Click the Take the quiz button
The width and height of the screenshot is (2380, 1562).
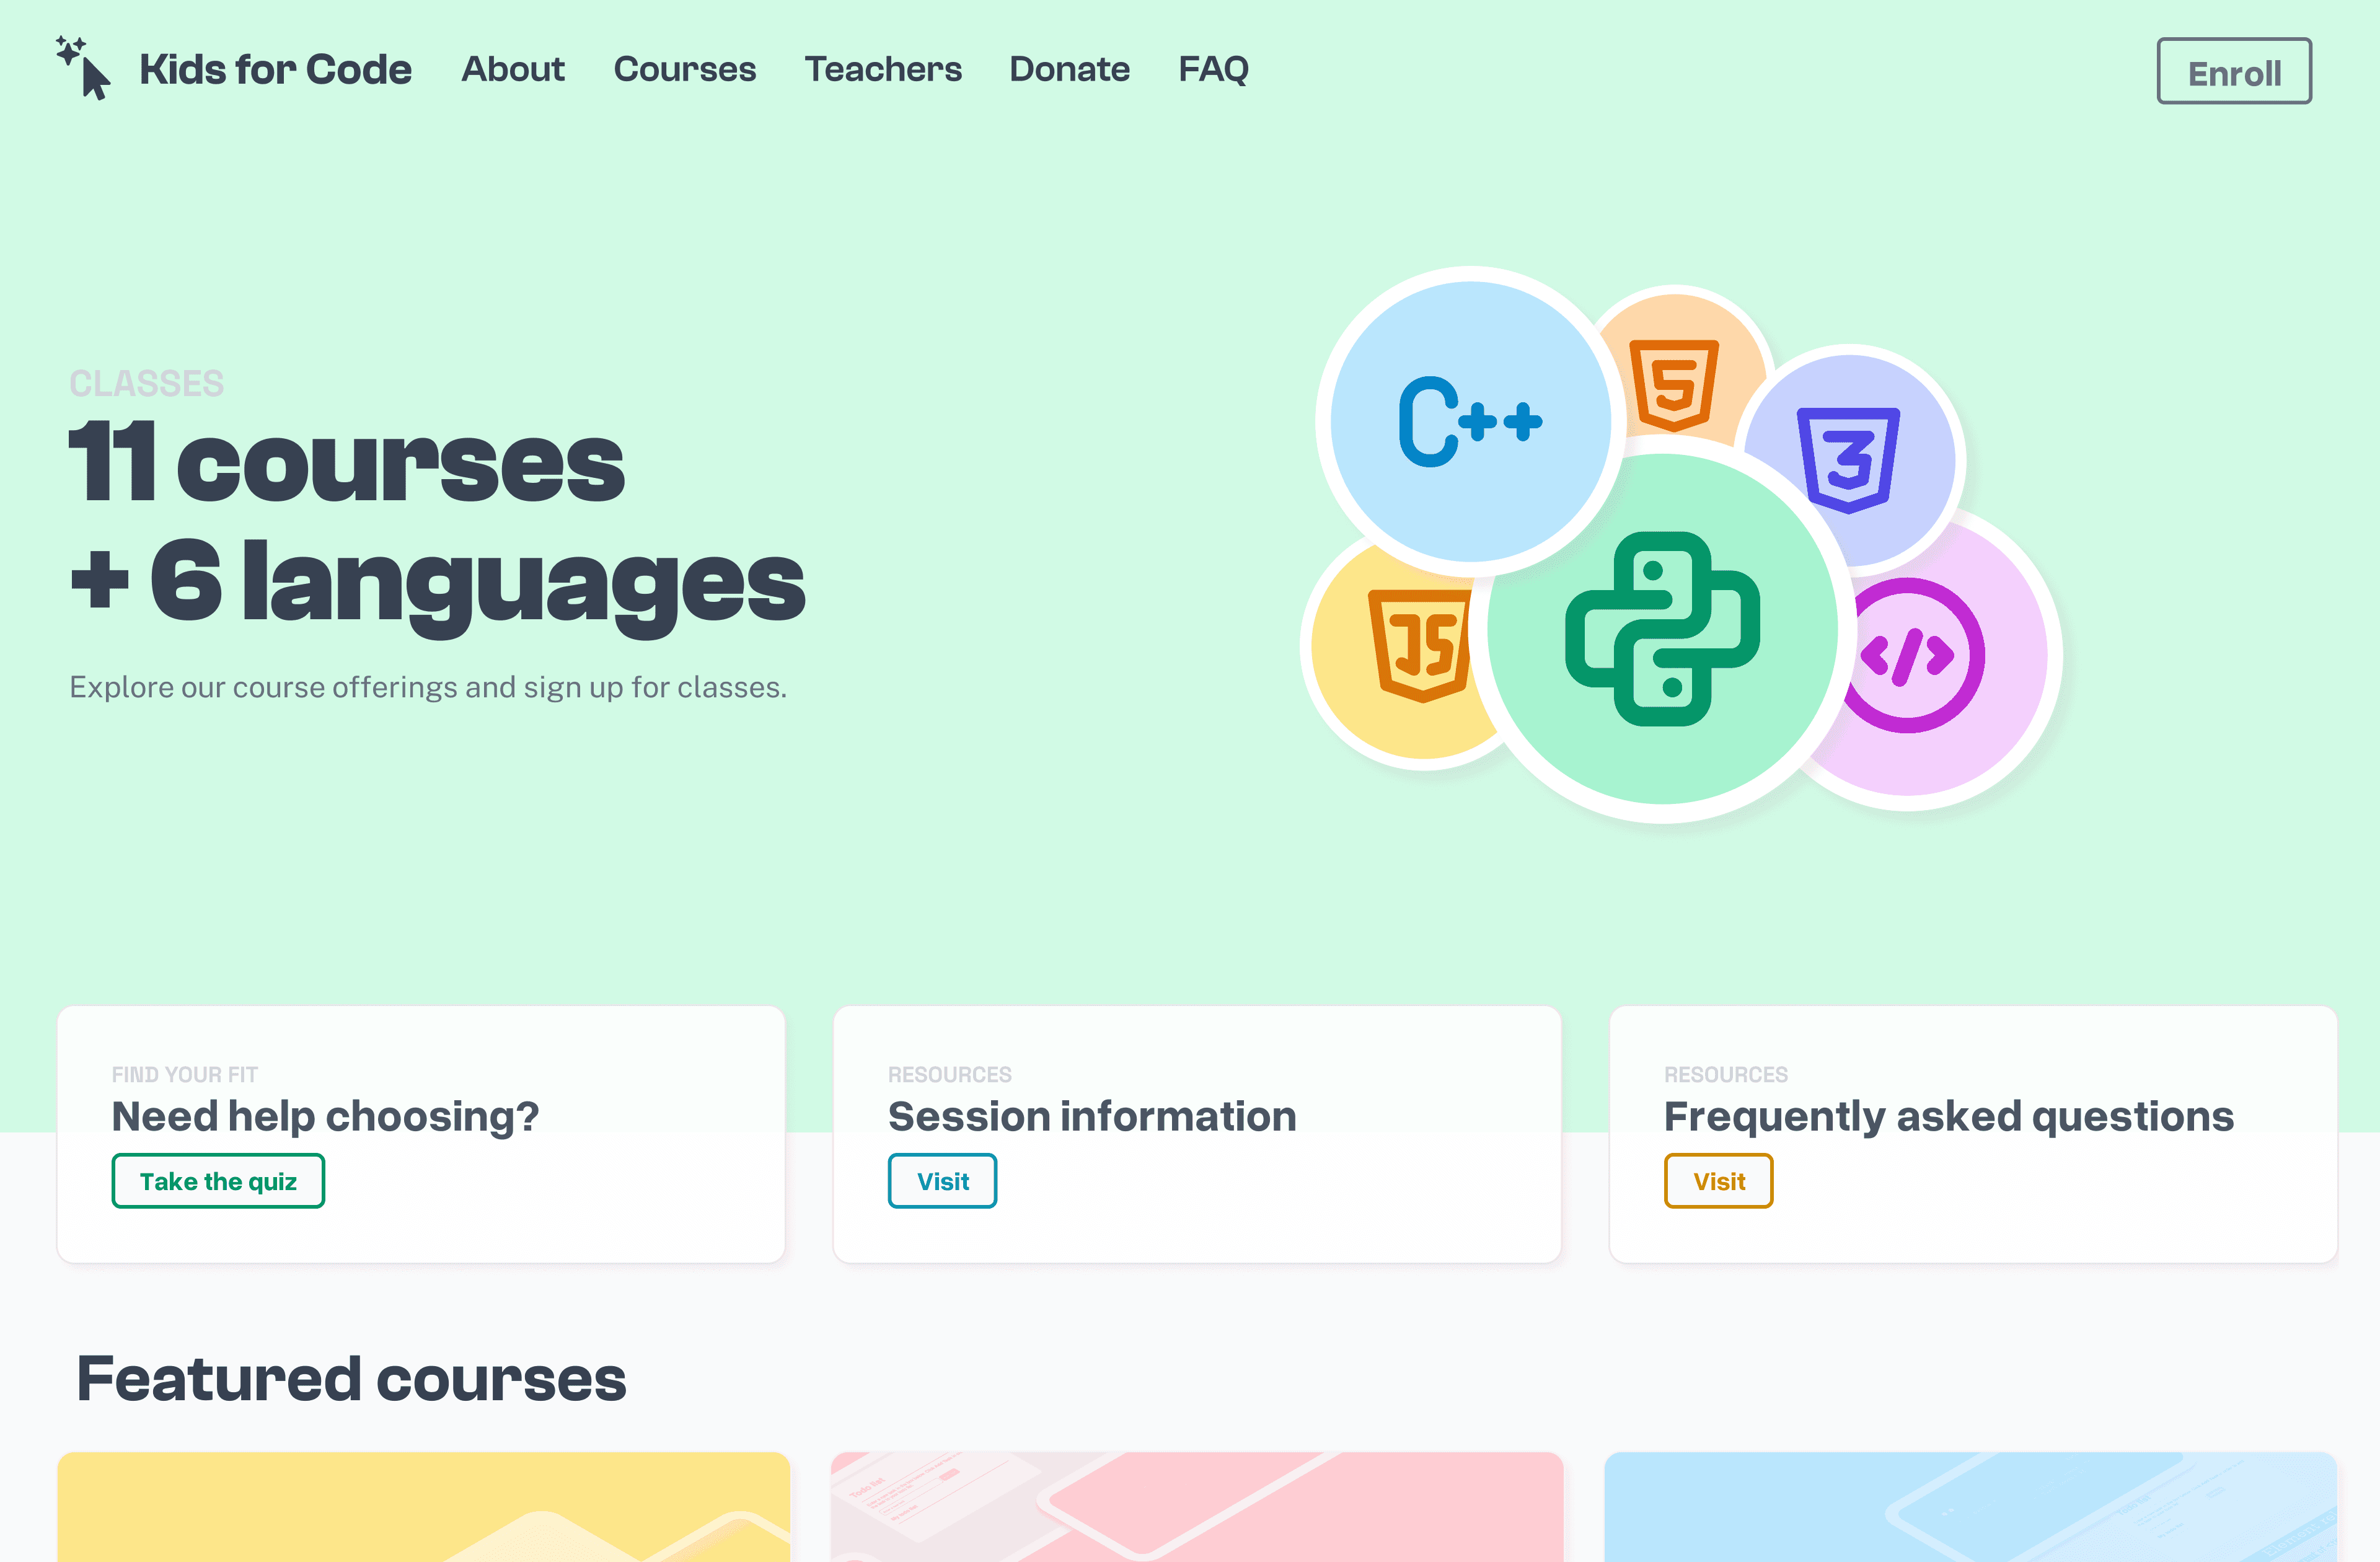point(218,1181)
